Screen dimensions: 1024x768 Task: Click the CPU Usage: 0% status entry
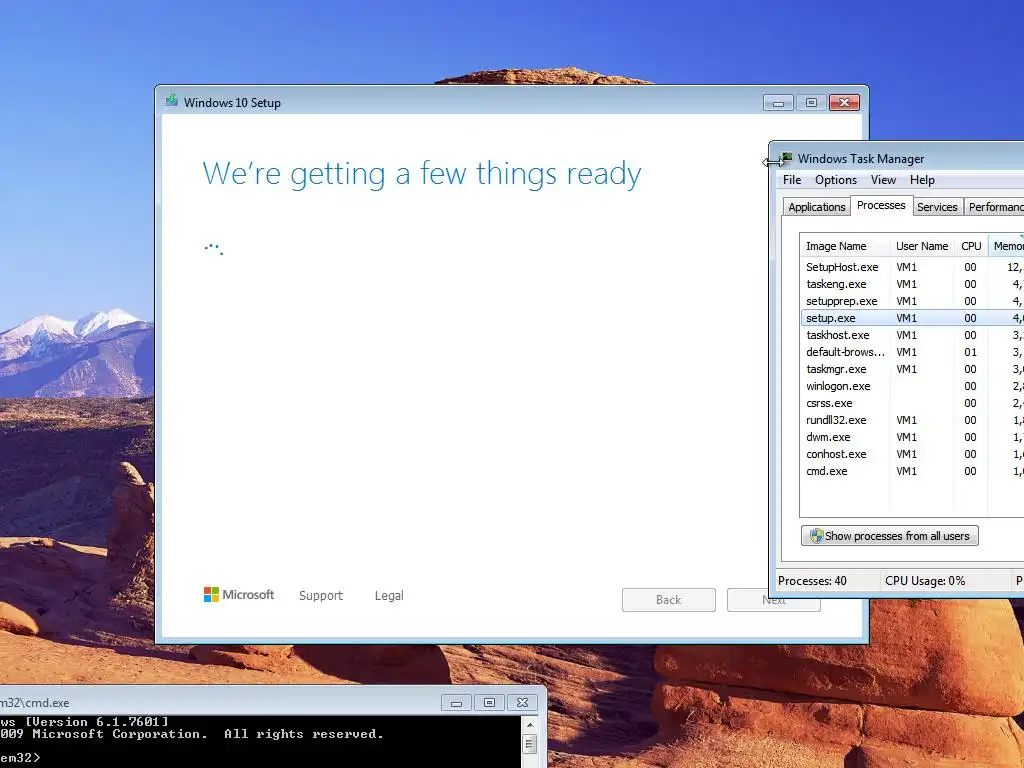click(x=925, y=581)
